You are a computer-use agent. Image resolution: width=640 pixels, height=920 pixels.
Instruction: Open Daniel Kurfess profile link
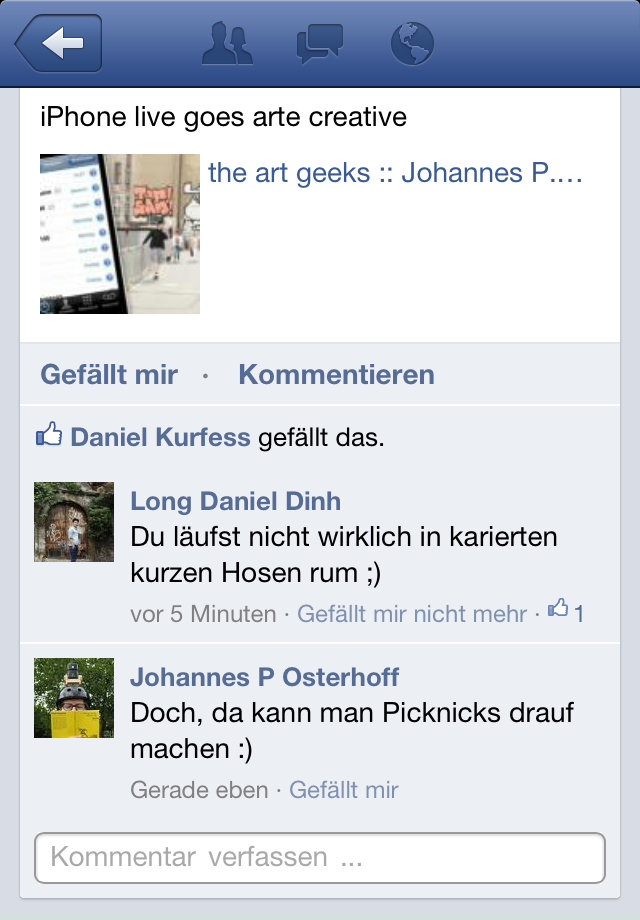point(160,437)
